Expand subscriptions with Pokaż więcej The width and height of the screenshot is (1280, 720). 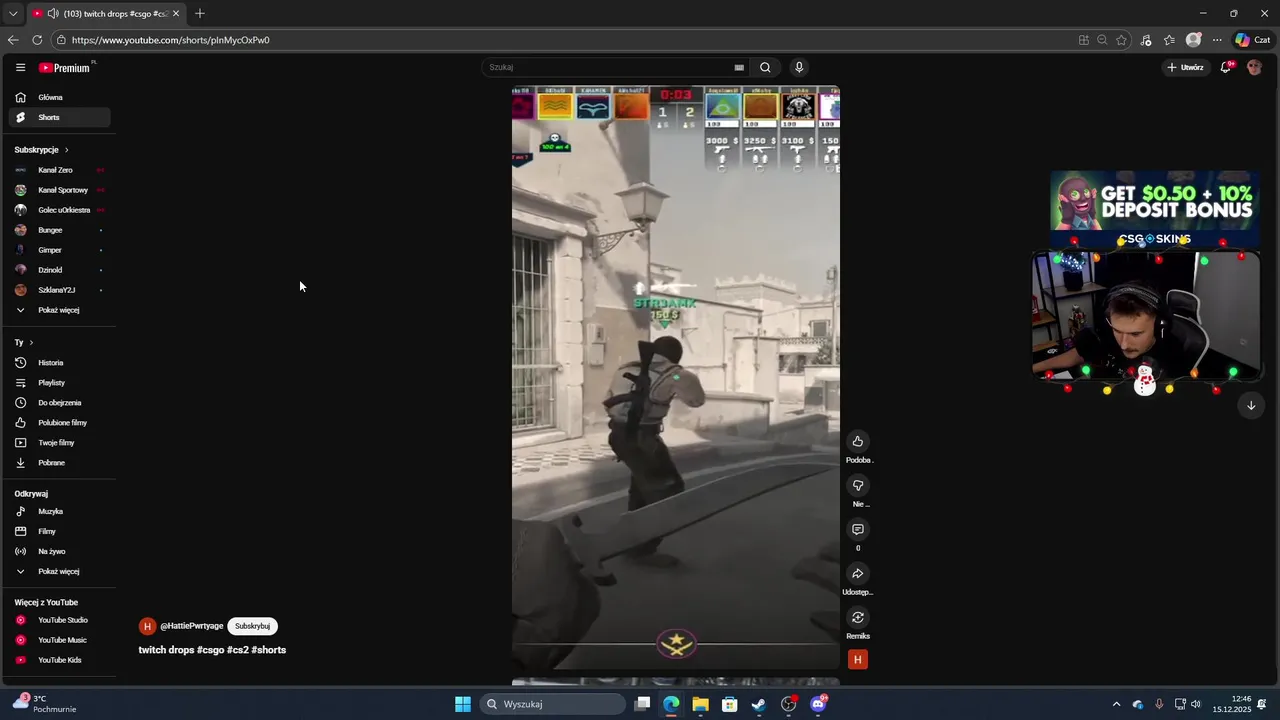pyautogui.click(x=60, y=310)
